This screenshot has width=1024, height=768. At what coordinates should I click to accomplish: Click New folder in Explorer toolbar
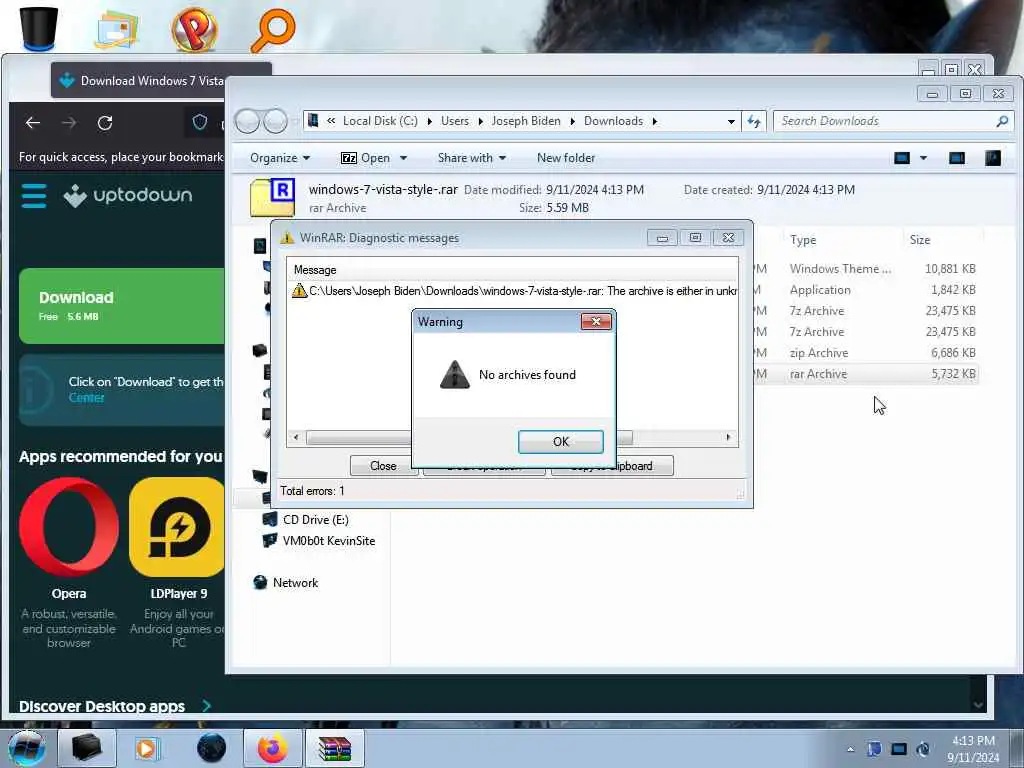[x=566, y=158]
